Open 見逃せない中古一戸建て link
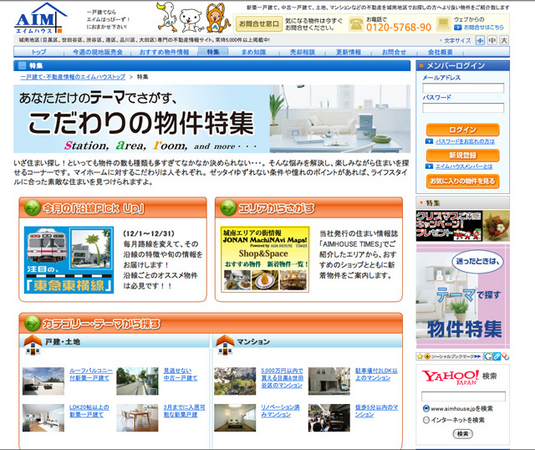 (x=180, y=374)
